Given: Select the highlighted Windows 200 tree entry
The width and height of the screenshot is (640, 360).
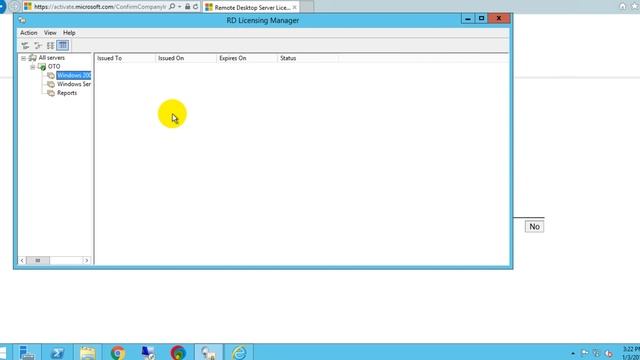Looking at the screenshot, I should [x=74, y=76].
